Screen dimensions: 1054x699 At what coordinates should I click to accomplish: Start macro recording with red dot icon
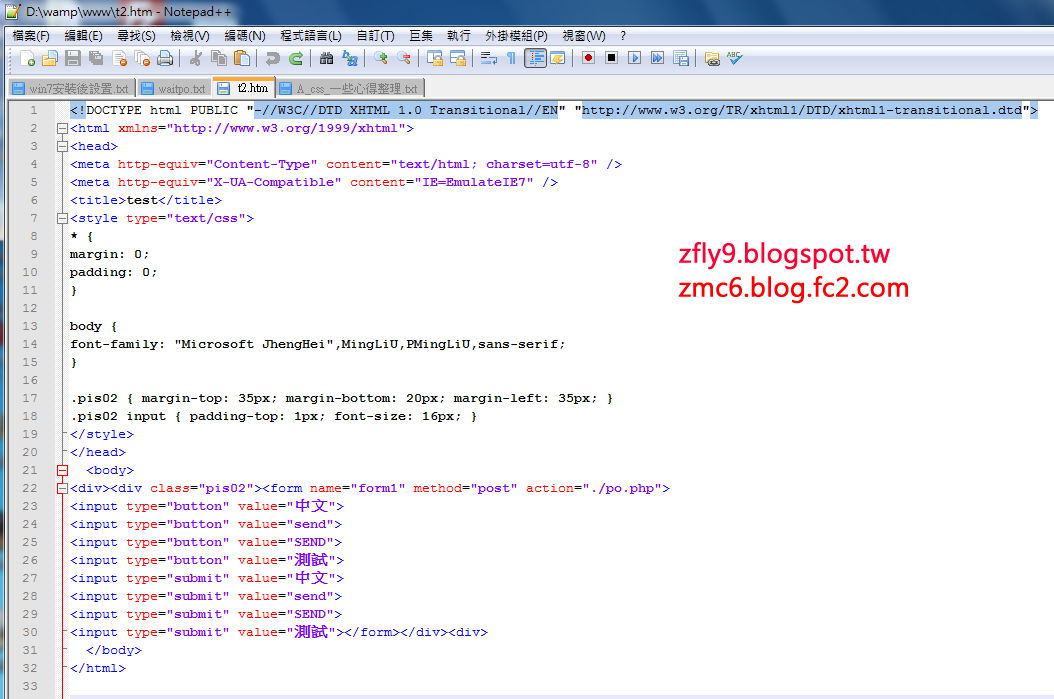[588, 58]
